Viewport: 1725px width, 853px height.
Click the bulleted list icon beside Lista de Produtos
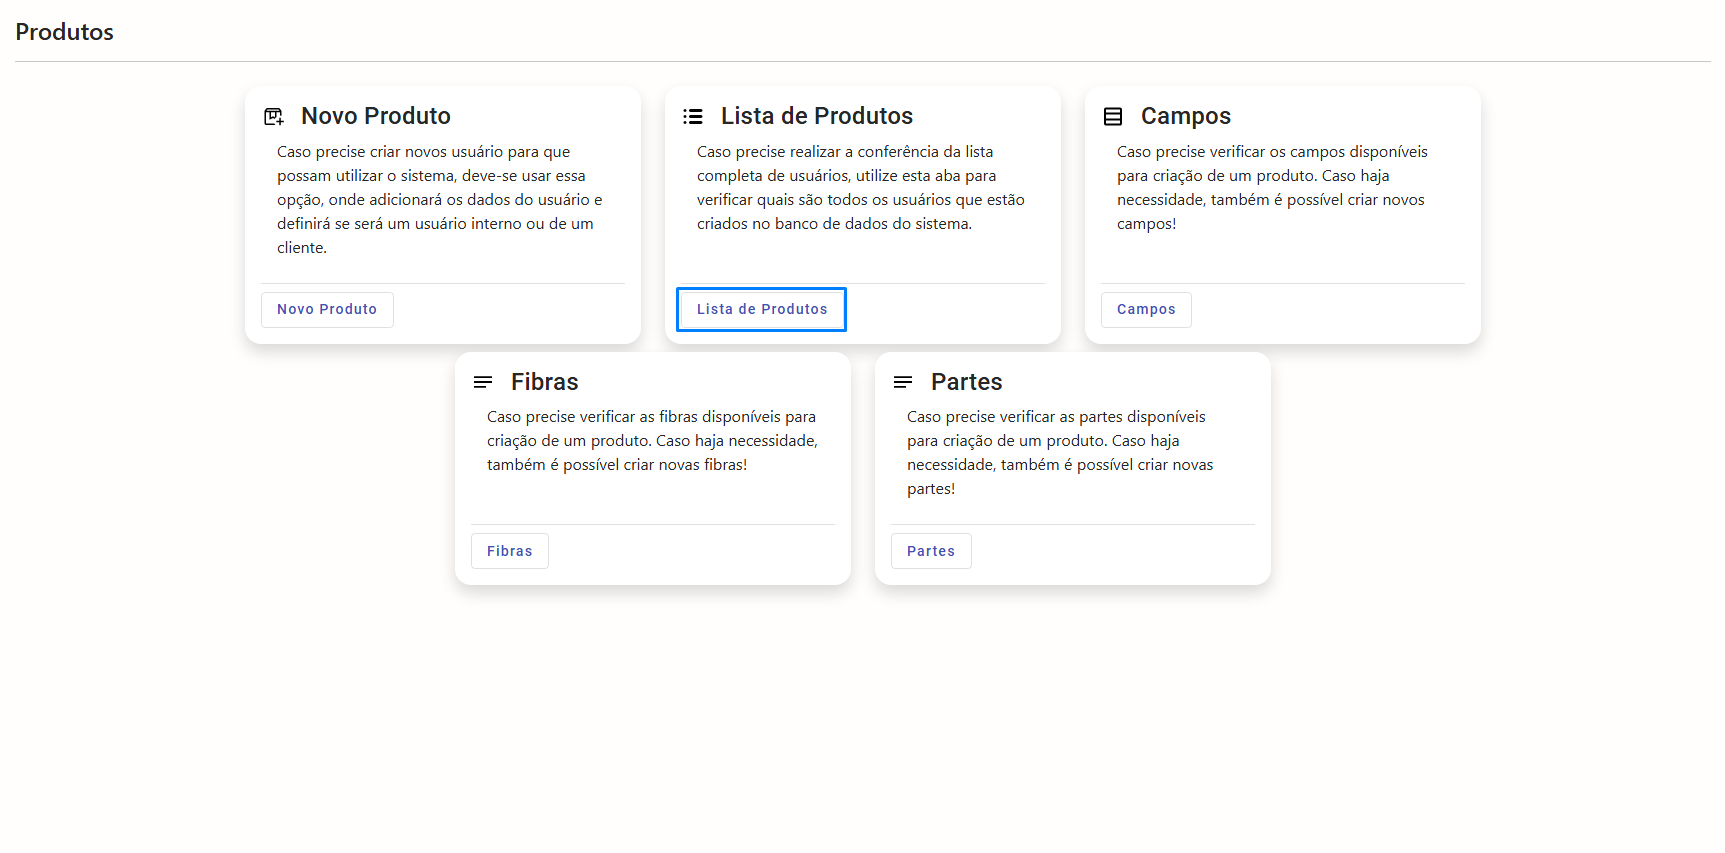693,117
